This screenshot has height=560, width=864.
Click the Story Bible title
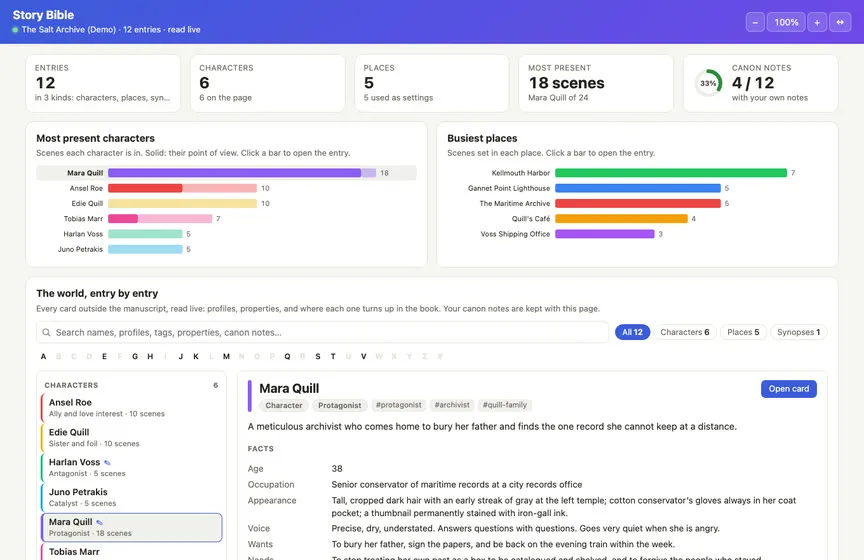pyautogui.click(x=43, y=15)
